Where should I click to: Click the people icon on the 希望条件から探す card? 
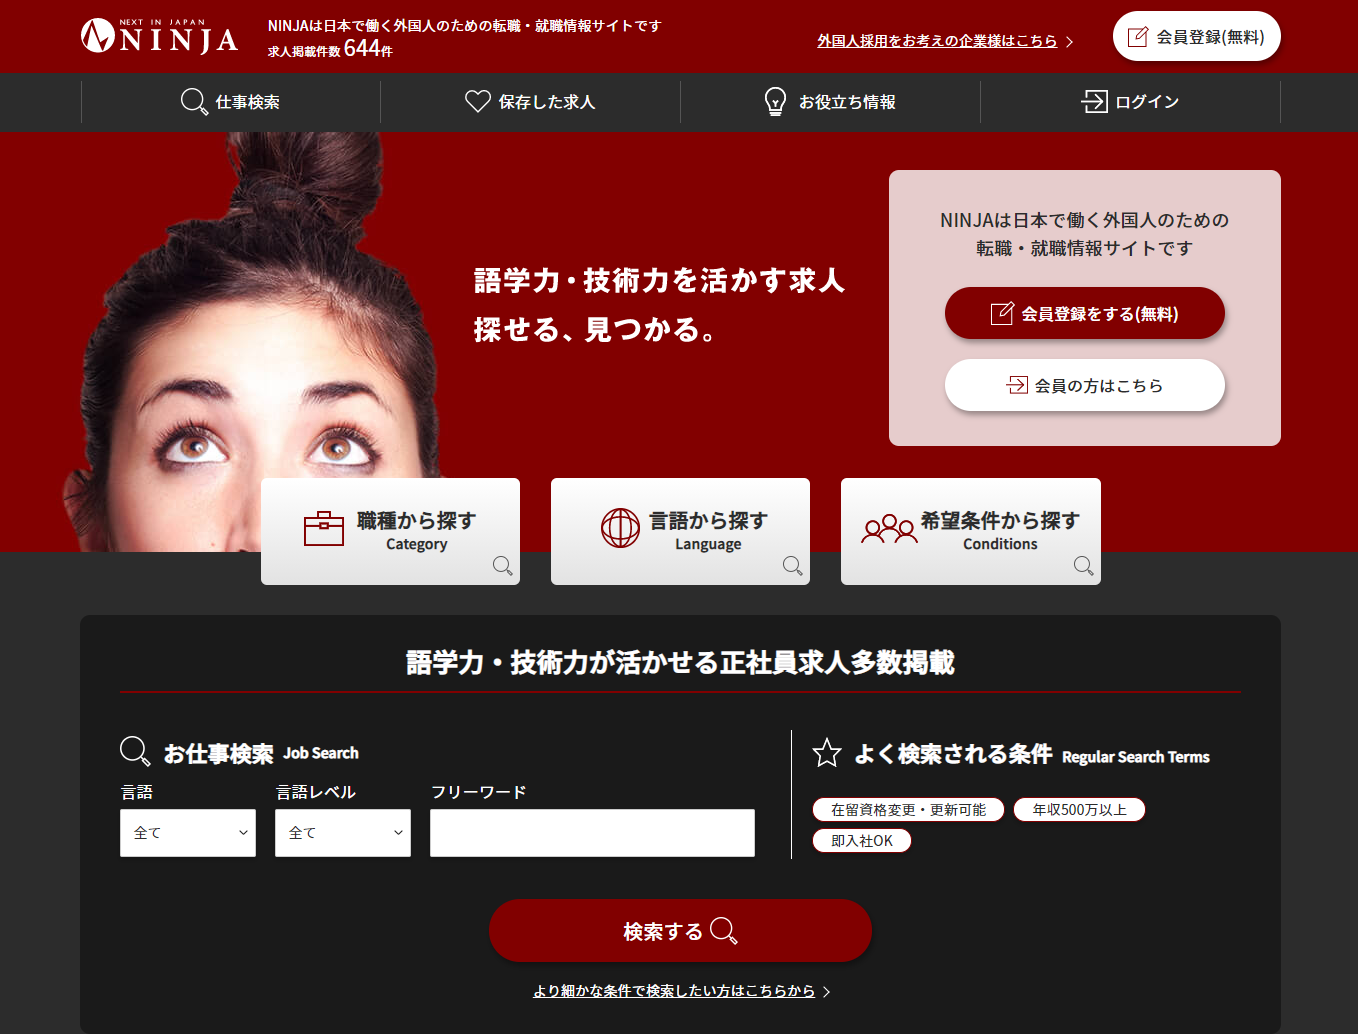(889, 529)
